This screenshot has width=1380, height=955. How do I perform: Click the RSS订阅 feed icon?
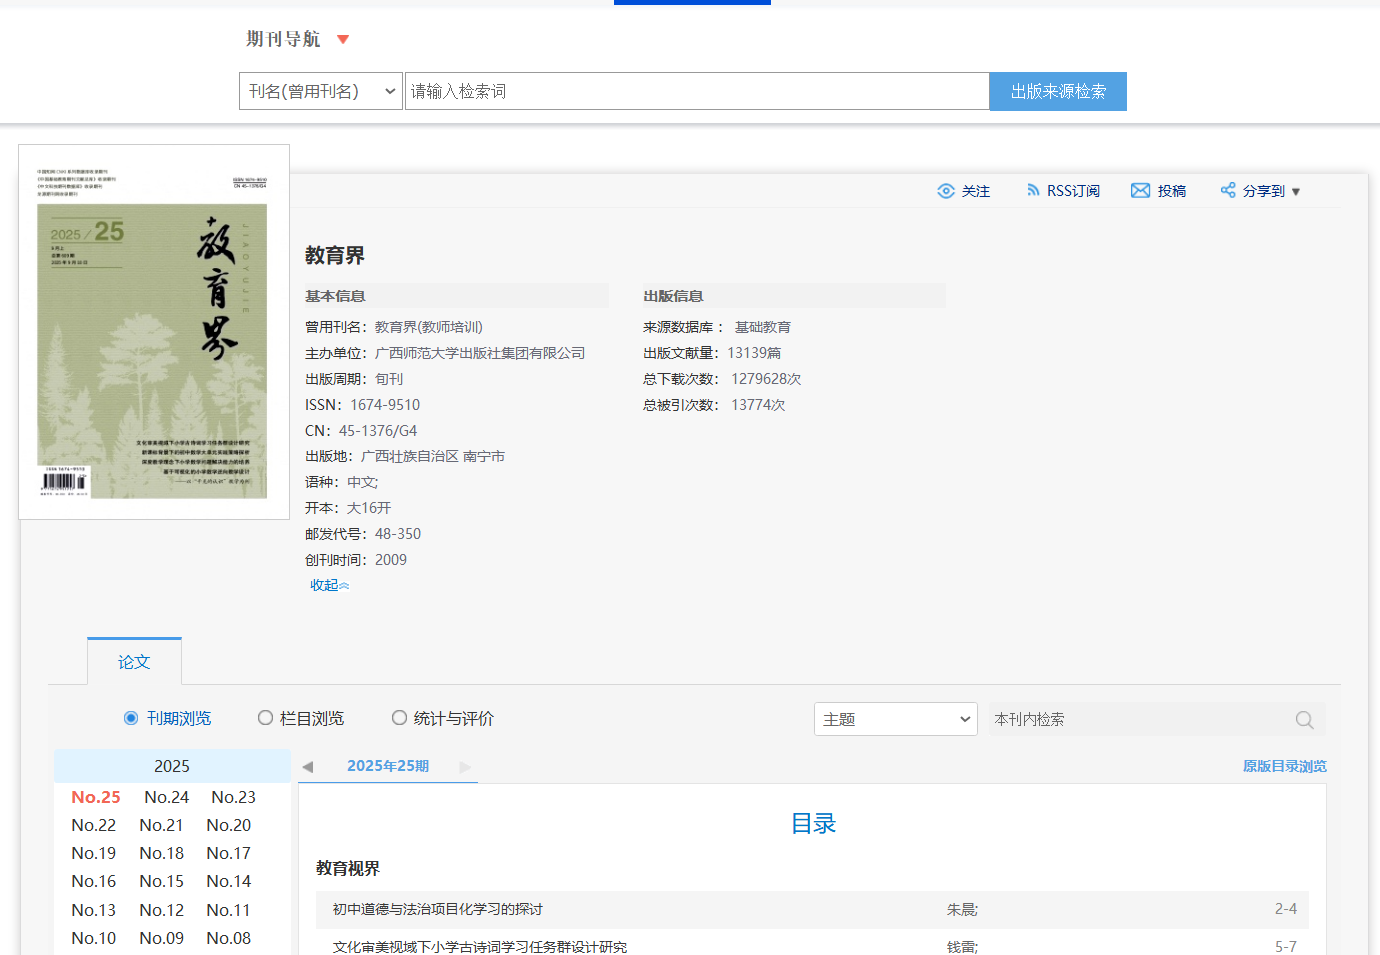(x=1033, y=190)
